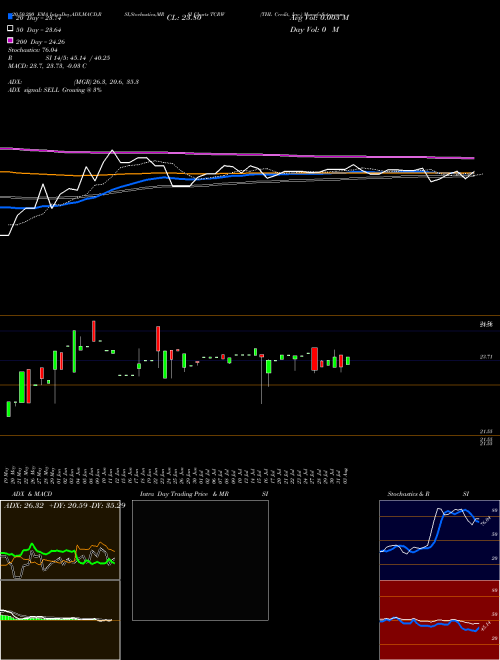Viewport: 500px width, 660px height.
Task: Click the blue Stochastics chart panel
Action: (x=439, y=540)
